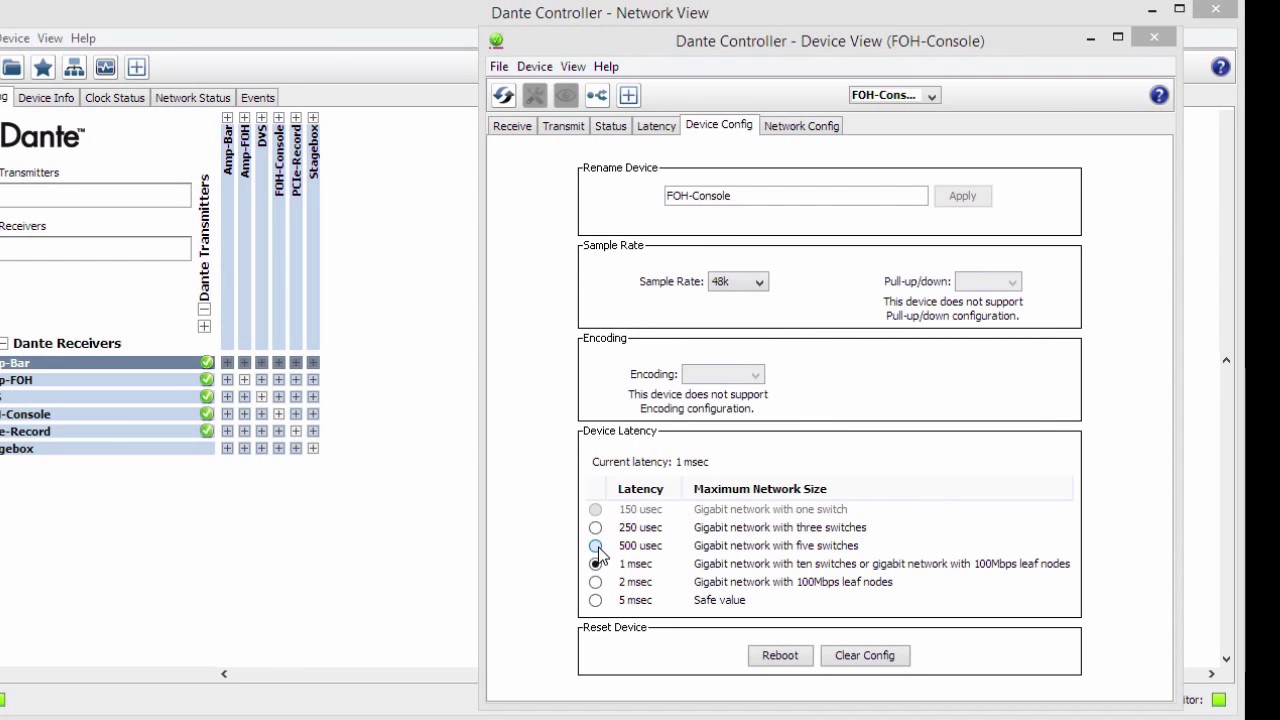Click the Clear Config button
Image resolution: width=1280 pixels, height=720 pixels.
click(x=865, y=655)
